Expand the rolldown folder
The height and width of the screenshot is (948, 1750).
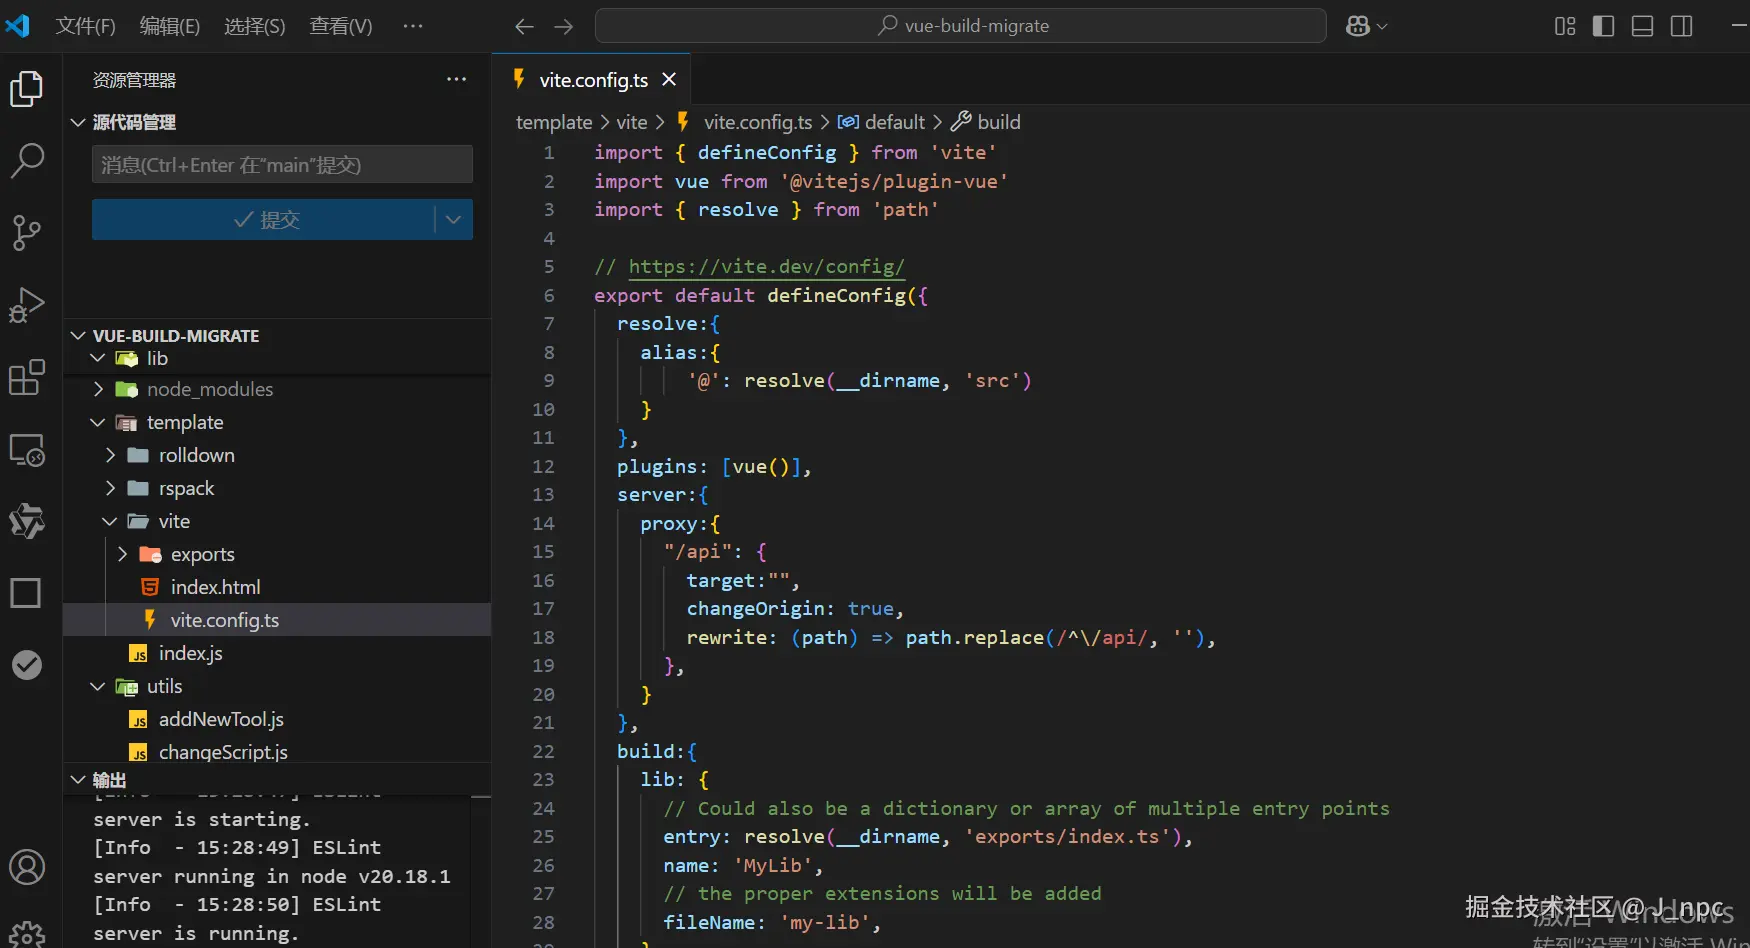coord(196,456)
